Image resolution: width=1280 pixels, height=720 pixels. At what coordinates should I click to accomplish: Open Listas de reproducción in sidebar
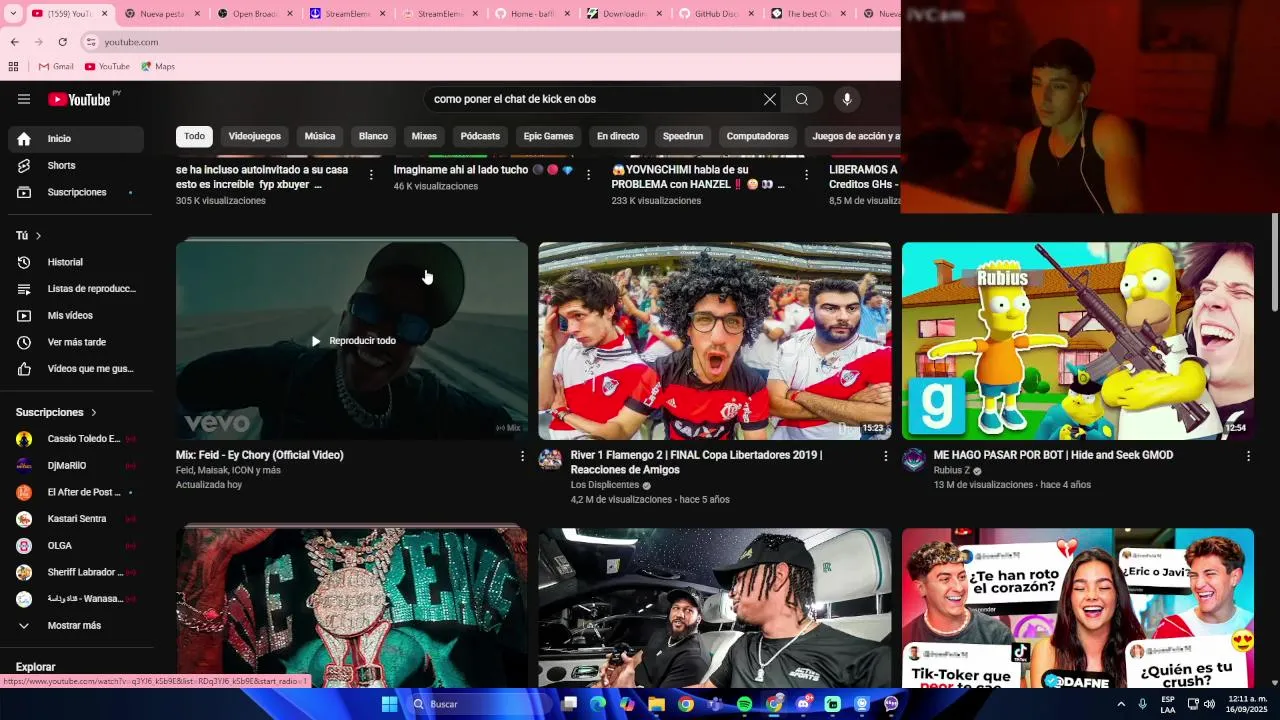coord(76,289)
